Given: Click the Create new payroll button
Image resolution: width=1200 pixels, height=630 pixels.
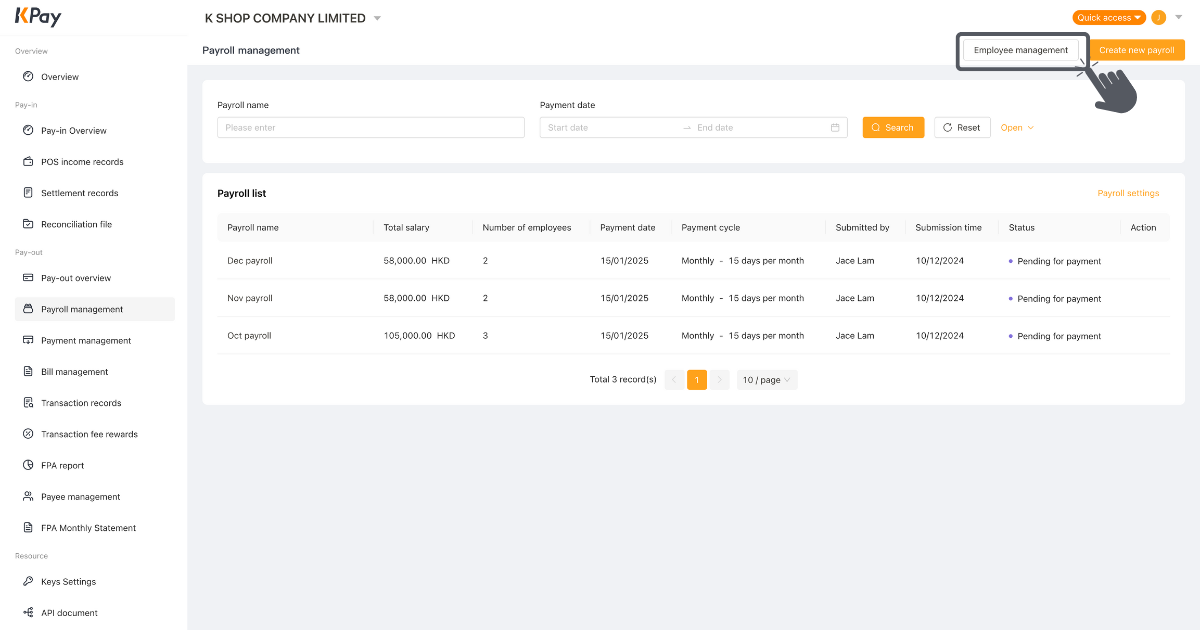Looking at the screenshot, I should 1136,49.
